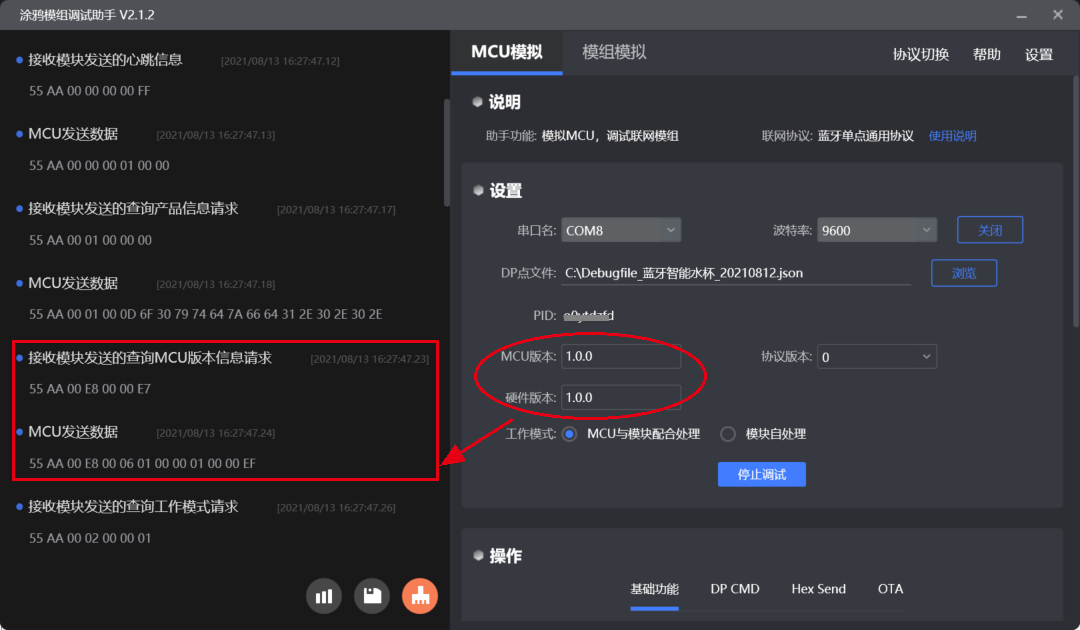
Task: Click the 说明 section heading
Action: tap(504, 103)
